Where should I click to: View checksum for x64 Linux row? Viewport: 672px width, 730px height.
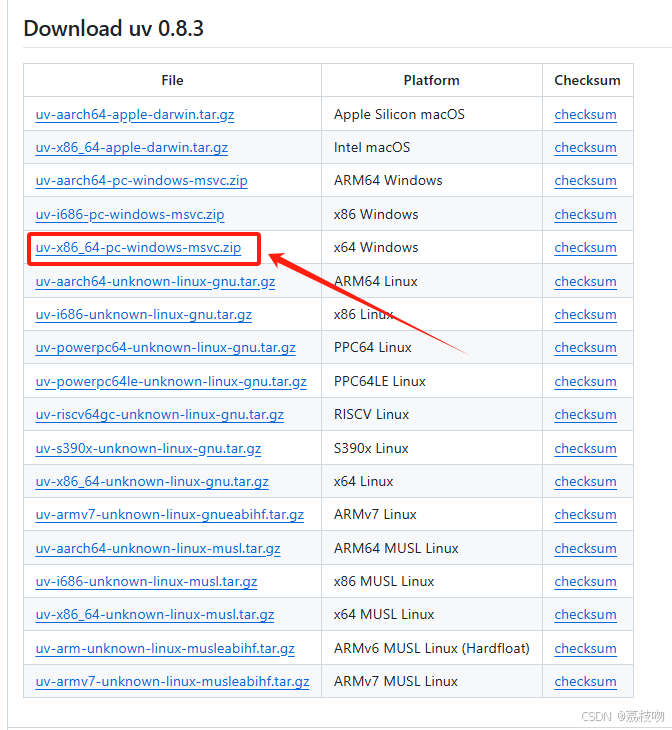pos(585,482)
